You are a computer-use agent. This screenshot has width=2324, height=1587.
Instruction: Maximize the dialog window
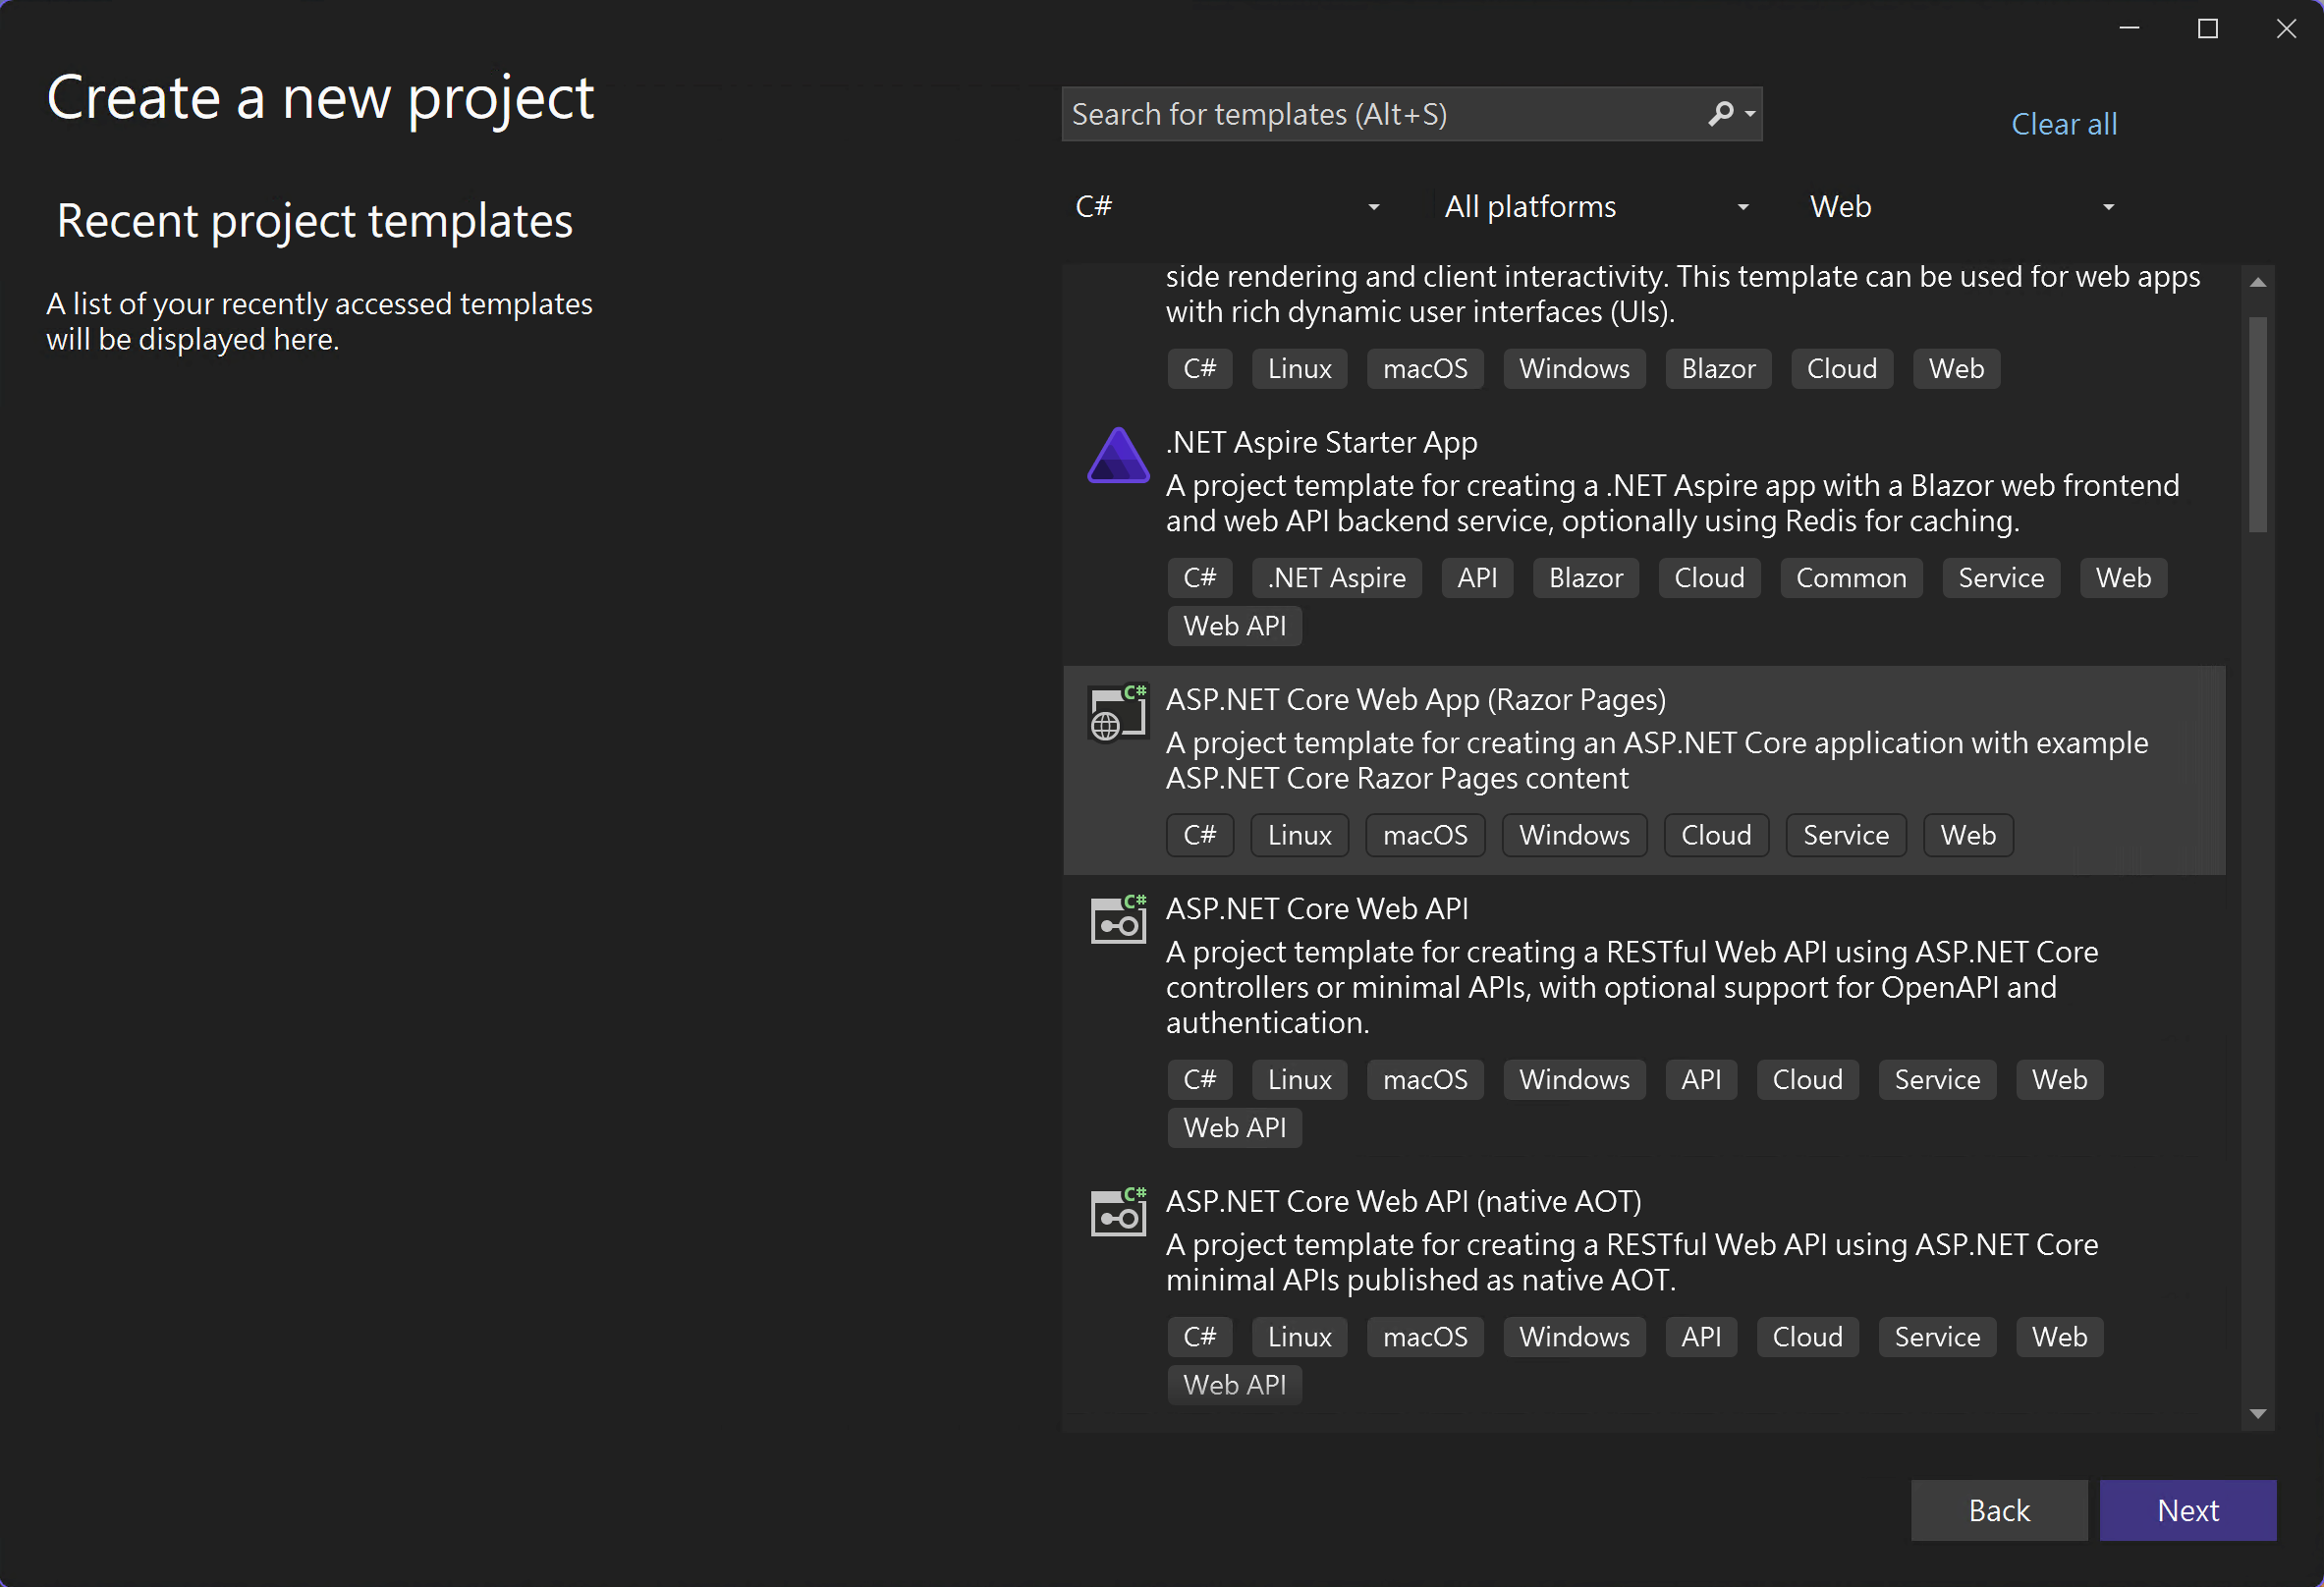[x=2207, y=29]
